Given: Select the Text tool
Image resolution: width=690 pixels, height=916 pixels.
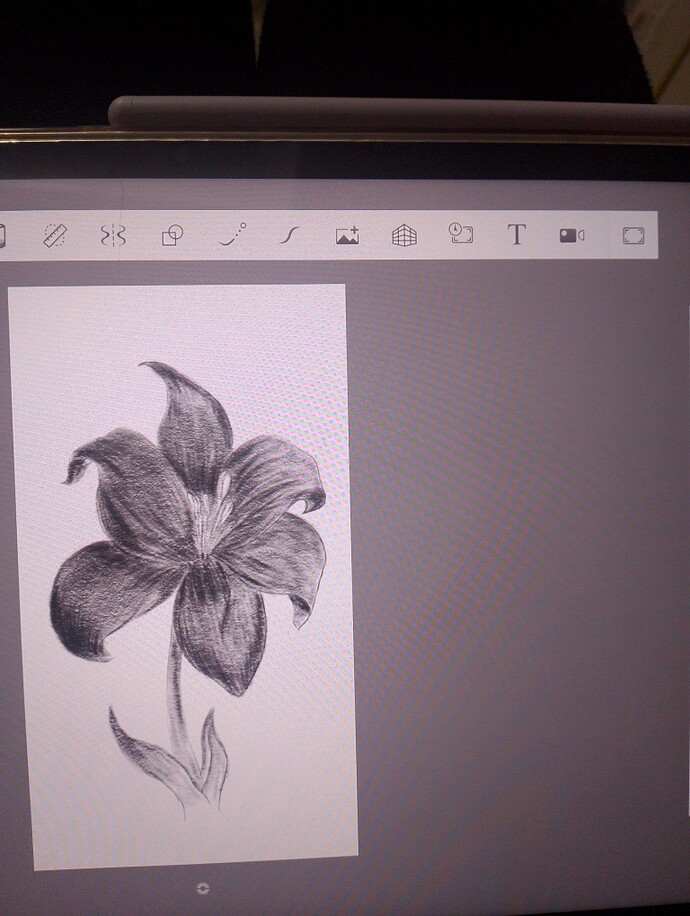Looking at the screenshot, I should click(x=516, y=234).
